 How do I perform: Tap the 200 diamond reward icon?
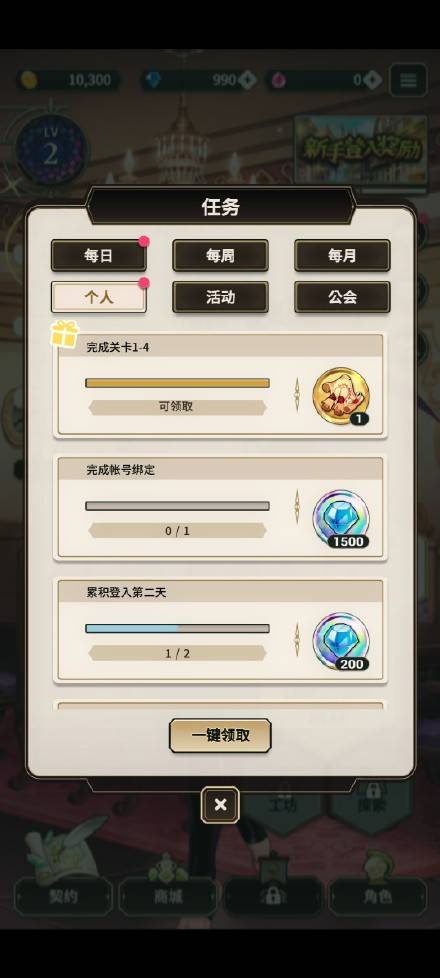[x=341, y=642]
